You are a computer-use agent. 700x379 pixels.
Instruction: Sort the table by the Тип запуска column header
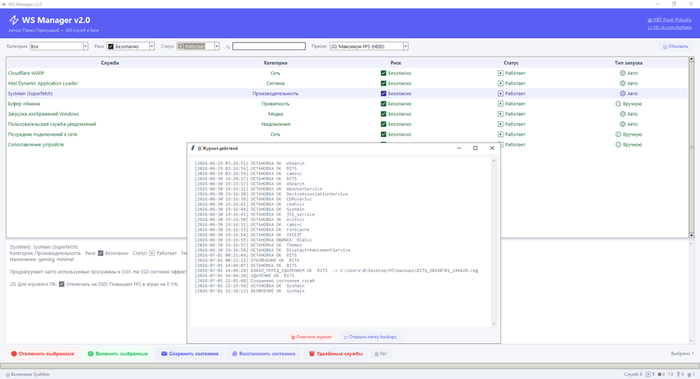[x=628, y=63]
